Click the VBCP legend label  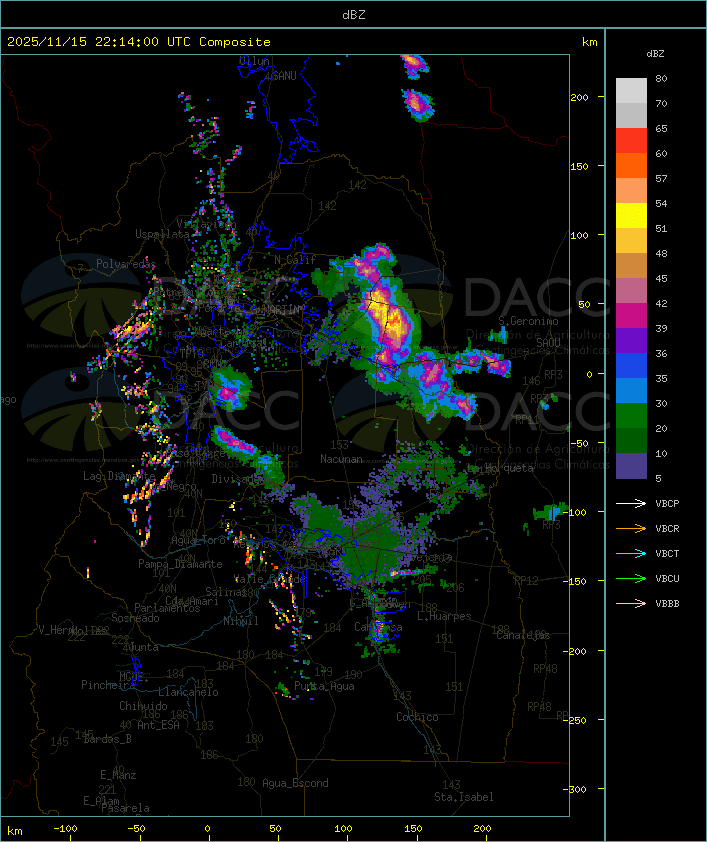point(667,504)
